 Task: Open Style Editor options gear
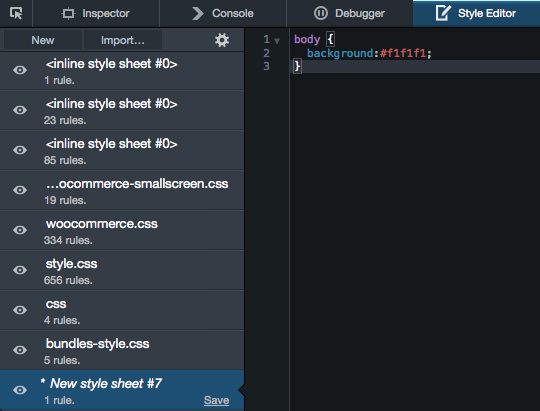(222, 40)
